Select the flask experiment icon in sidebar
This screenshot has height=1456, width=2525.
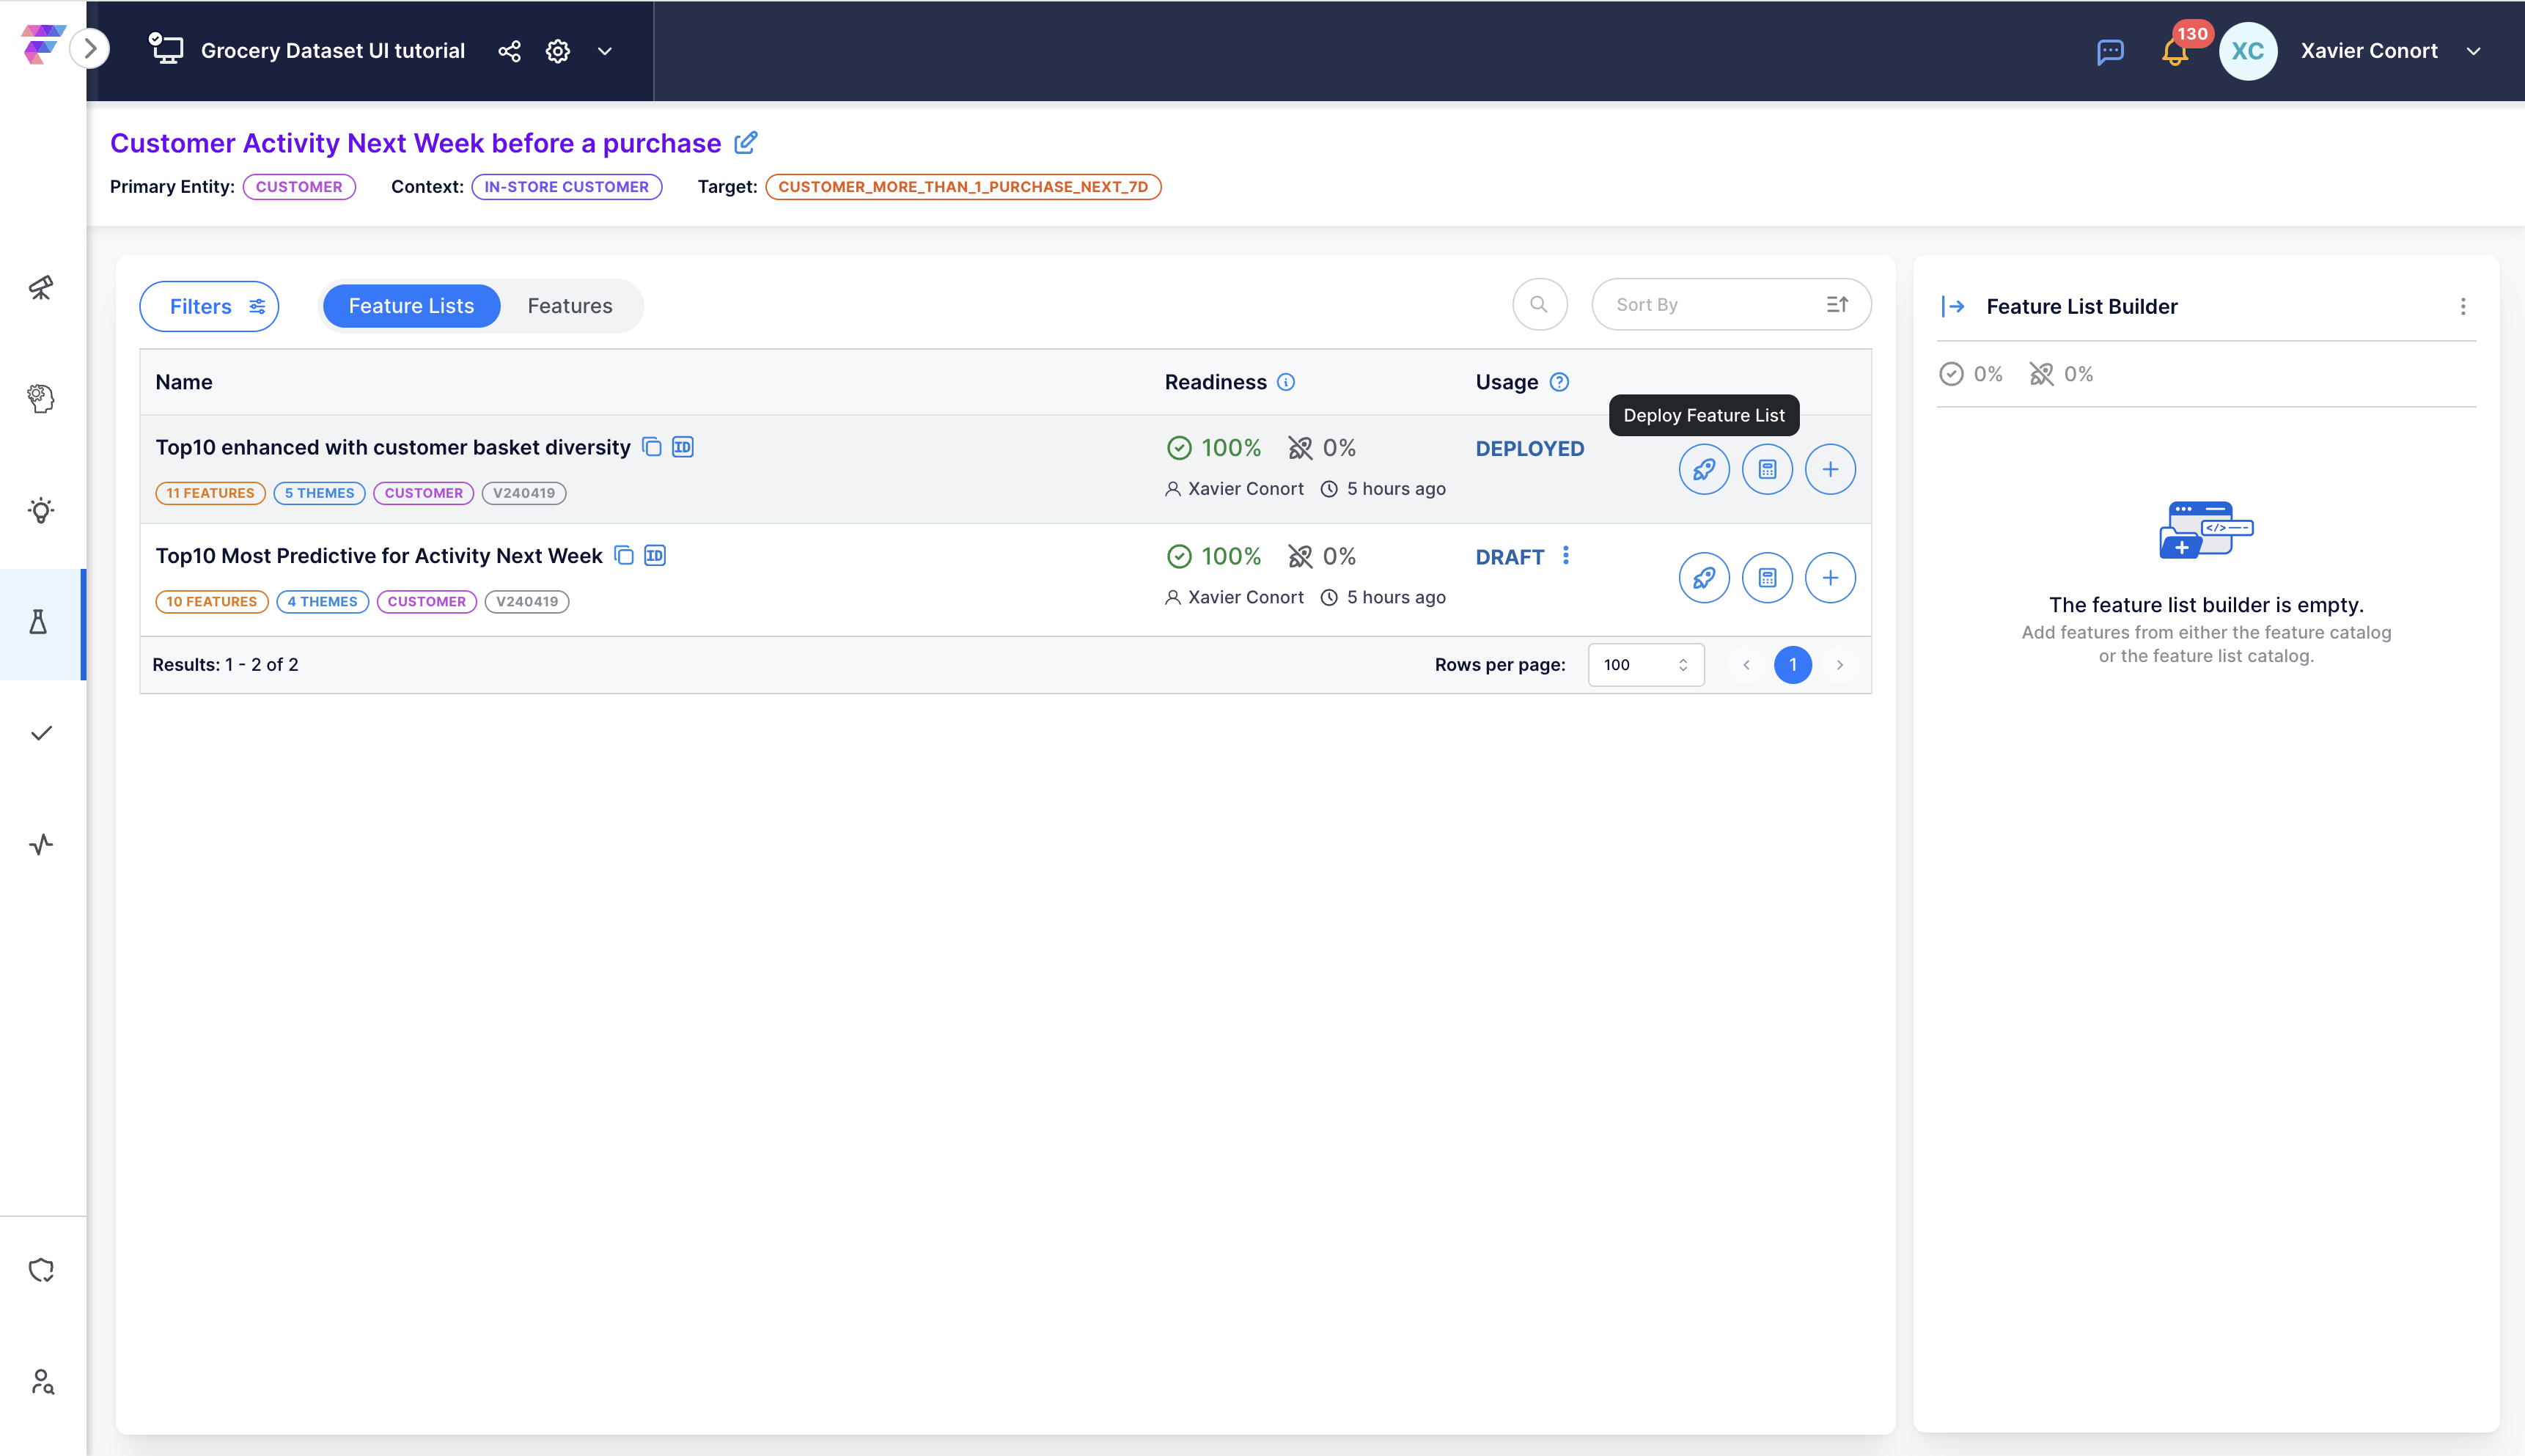coord(39,622)
